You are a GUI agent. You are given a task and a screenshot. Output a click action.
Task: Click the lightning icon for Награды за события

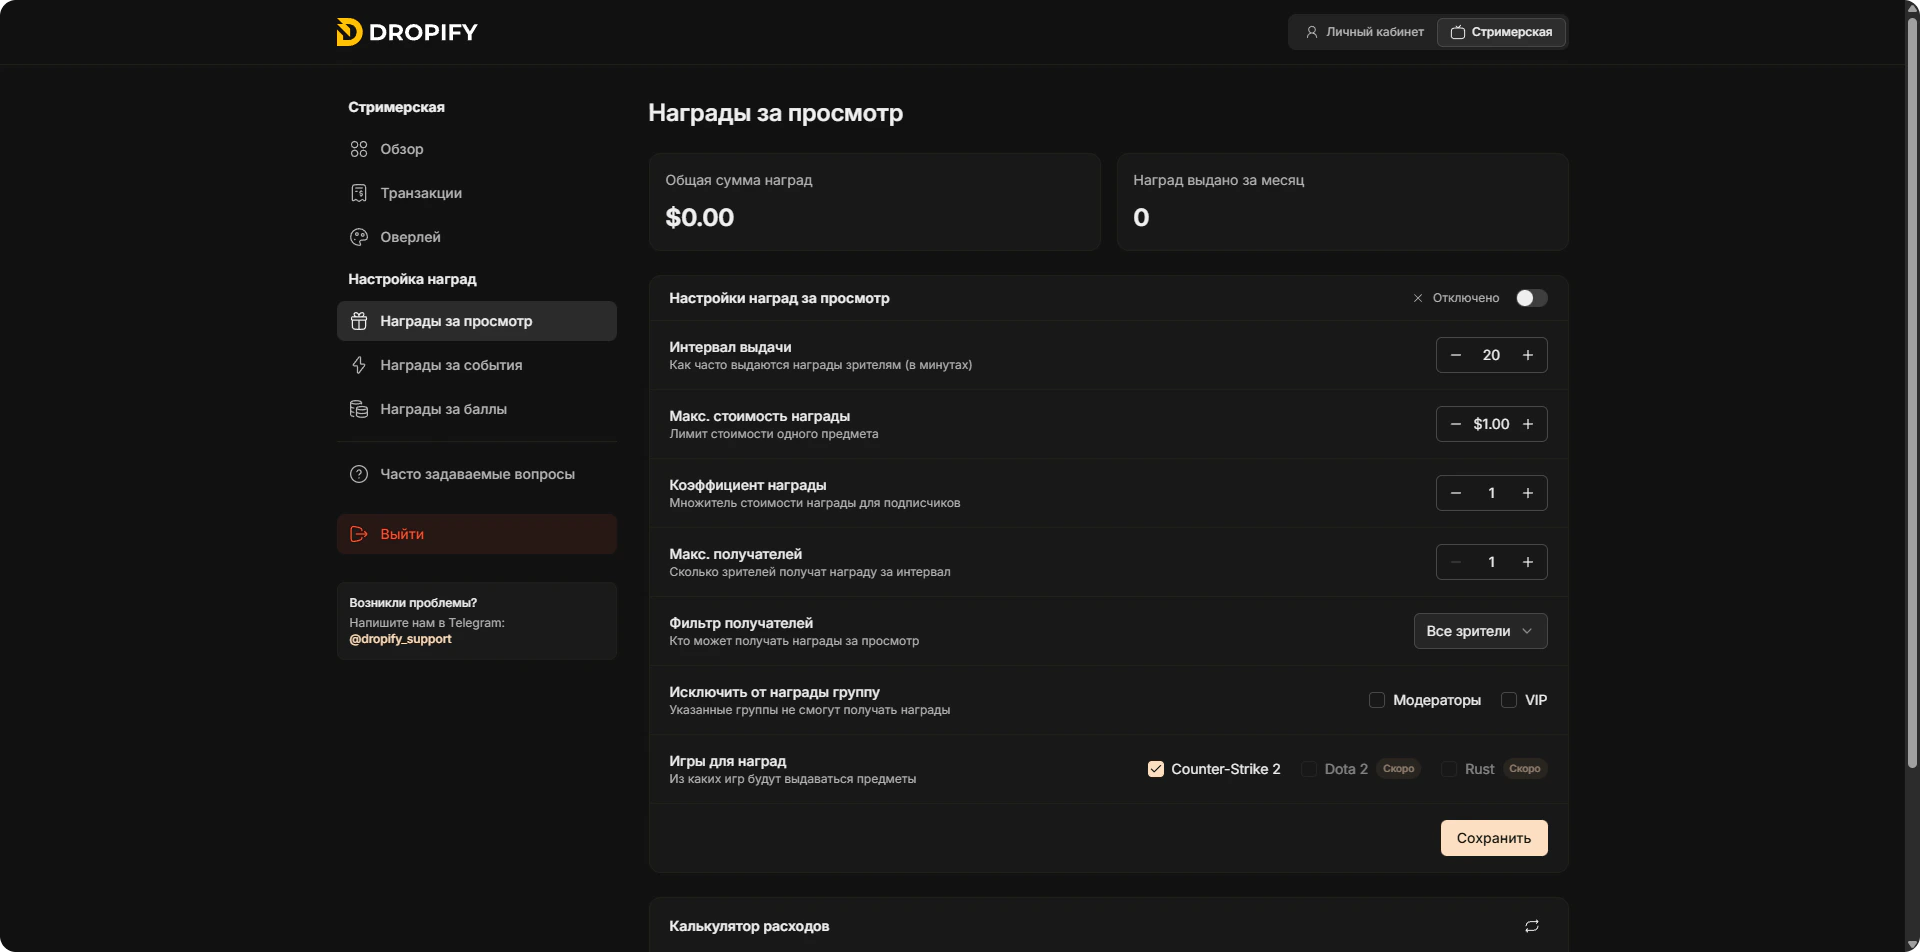pos(359,365)
